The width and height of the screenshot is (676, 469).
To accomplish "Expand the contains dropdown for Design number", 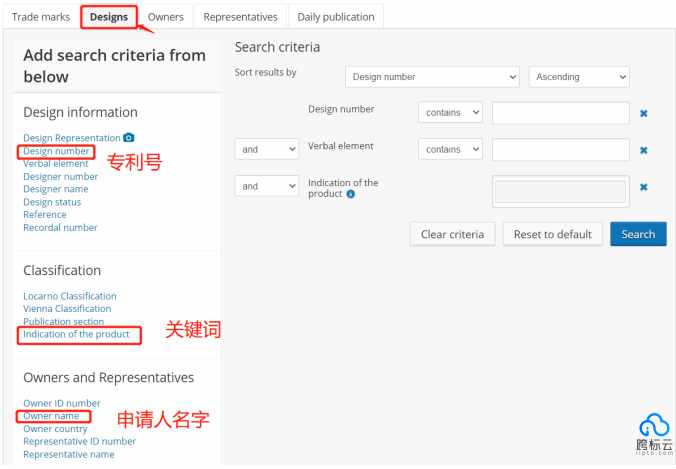I will 450,113.
